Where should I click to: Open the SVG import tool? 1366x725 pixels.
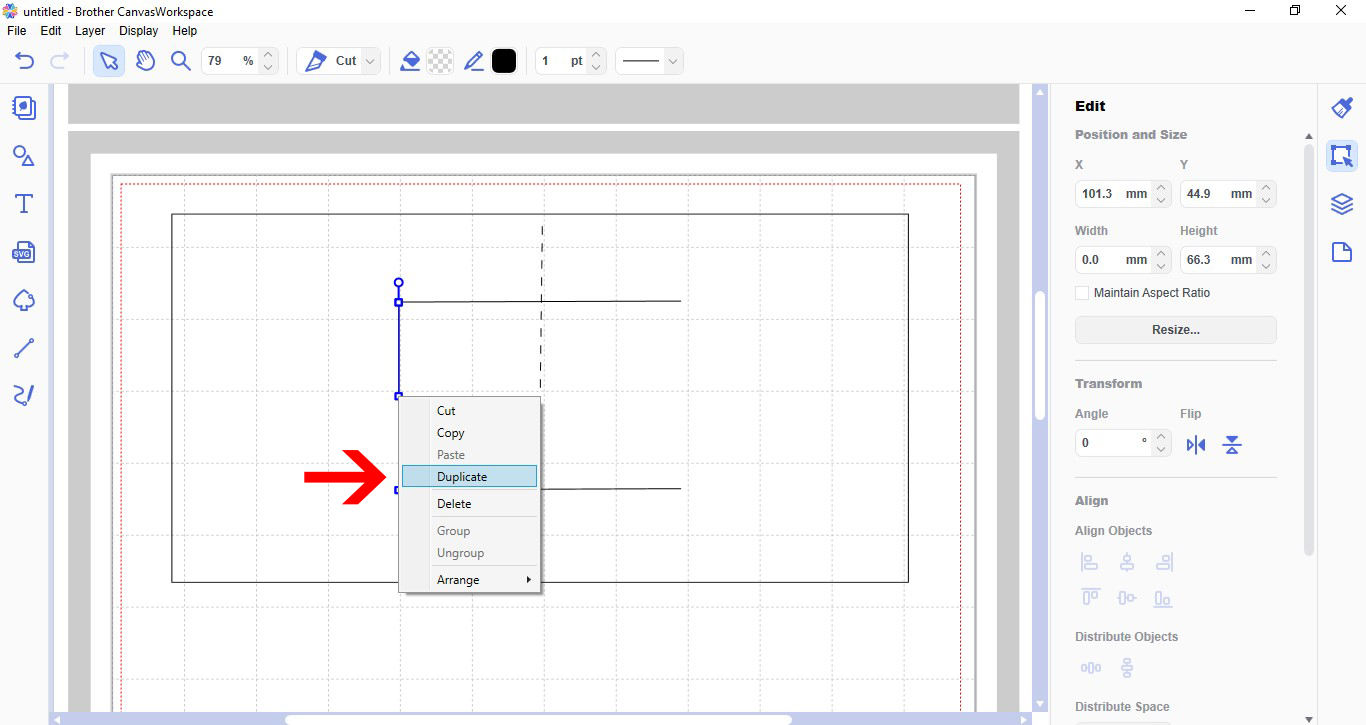(x=23, y=252)
